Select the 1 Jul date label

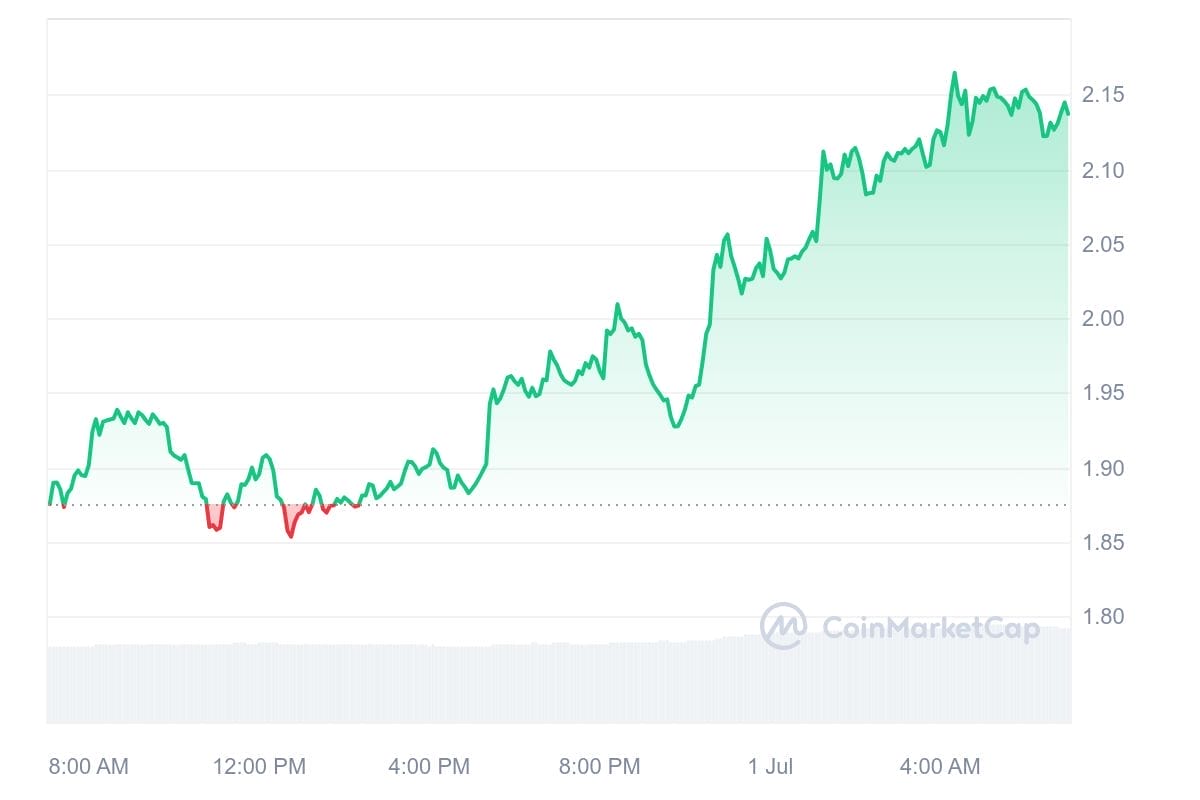click(770, 767)
